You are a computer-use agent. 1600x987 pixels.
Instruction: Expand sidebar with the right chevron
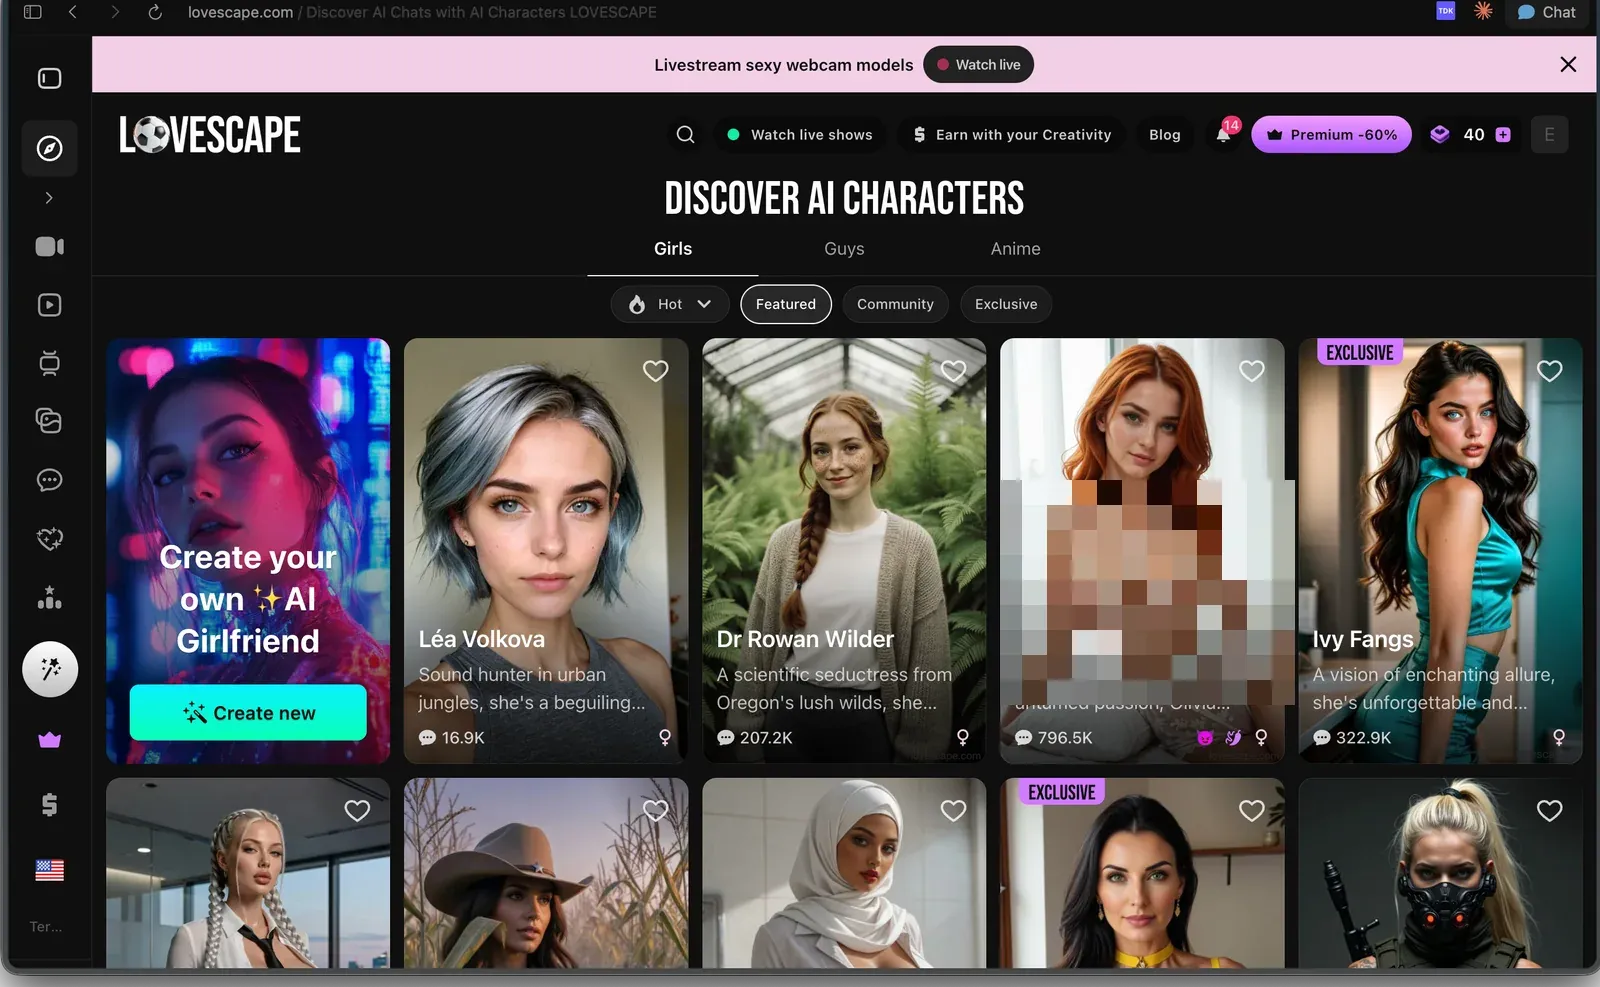[x=49, y=198]
